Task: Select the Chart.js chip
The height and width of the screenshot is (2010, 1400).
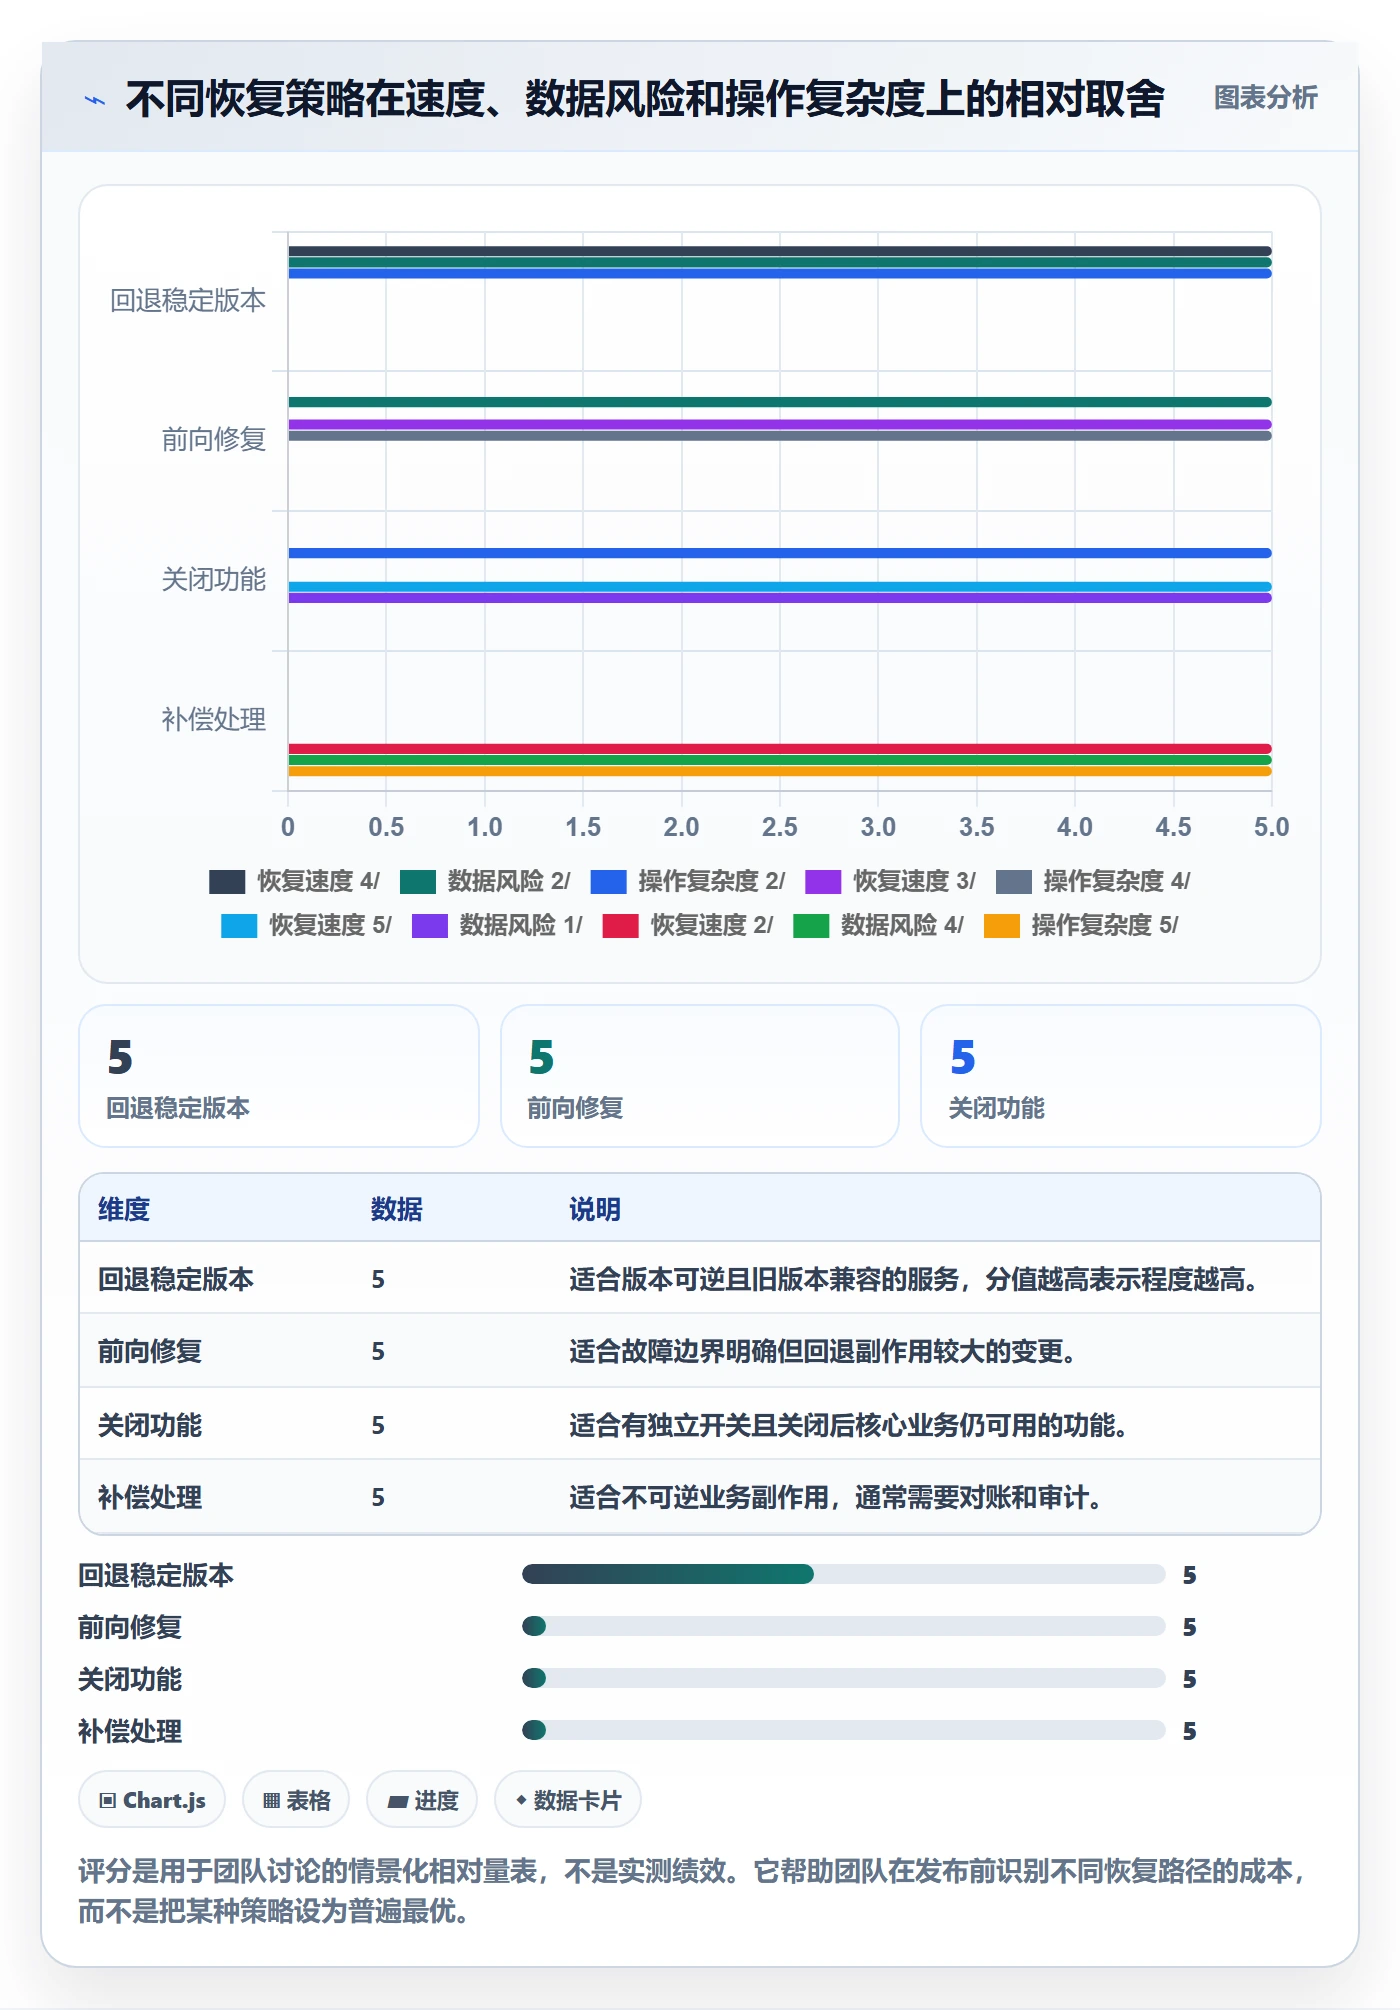Action: click(x=152, y=1800)
